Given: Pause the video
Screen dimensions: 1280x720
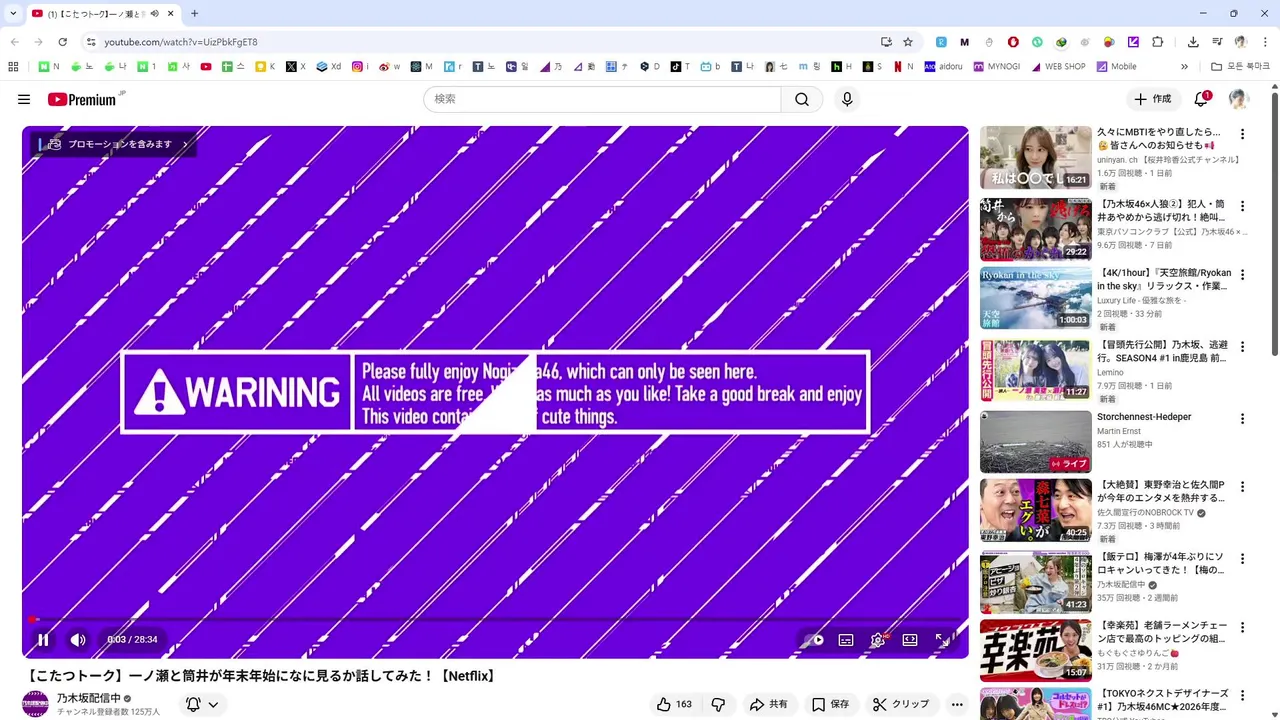Looking at the screenshot, I should click(43, 640).
